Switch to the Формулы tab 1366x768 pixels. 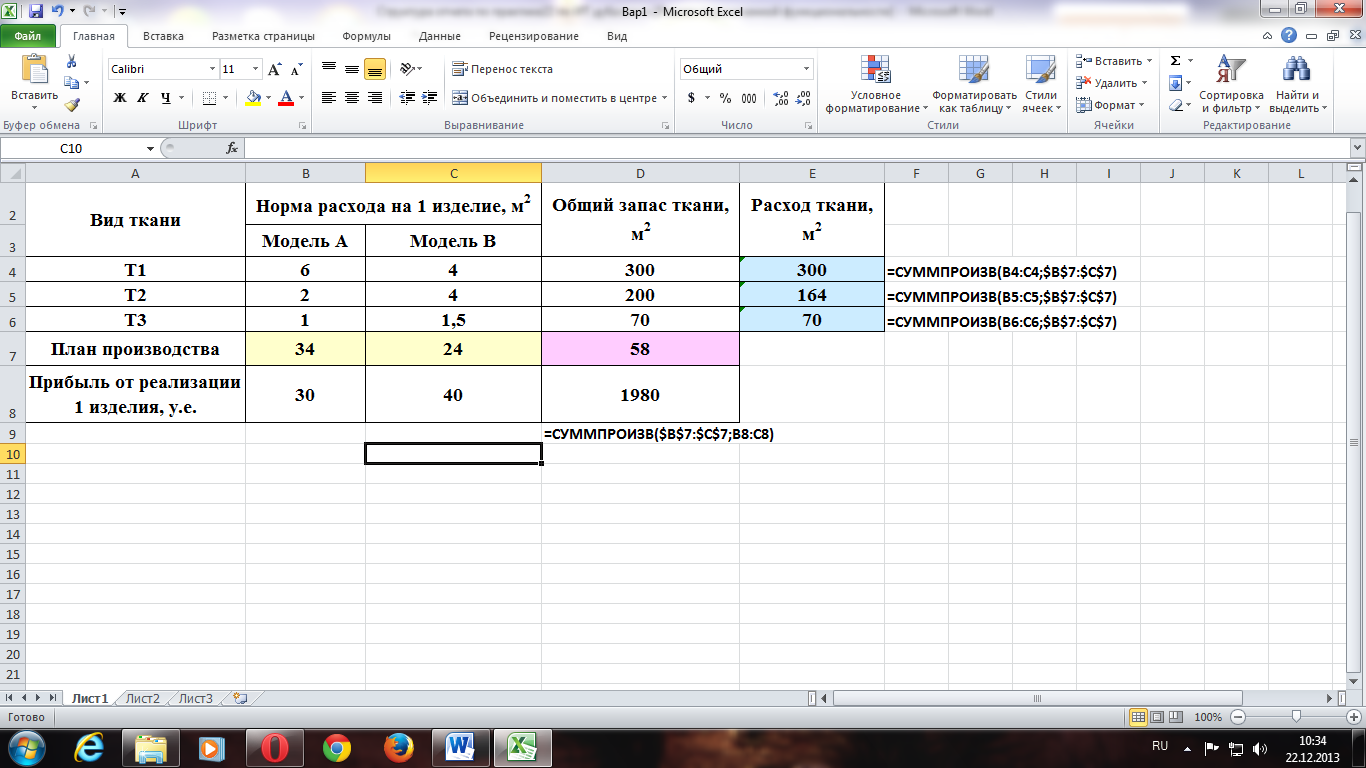point(366,36)
